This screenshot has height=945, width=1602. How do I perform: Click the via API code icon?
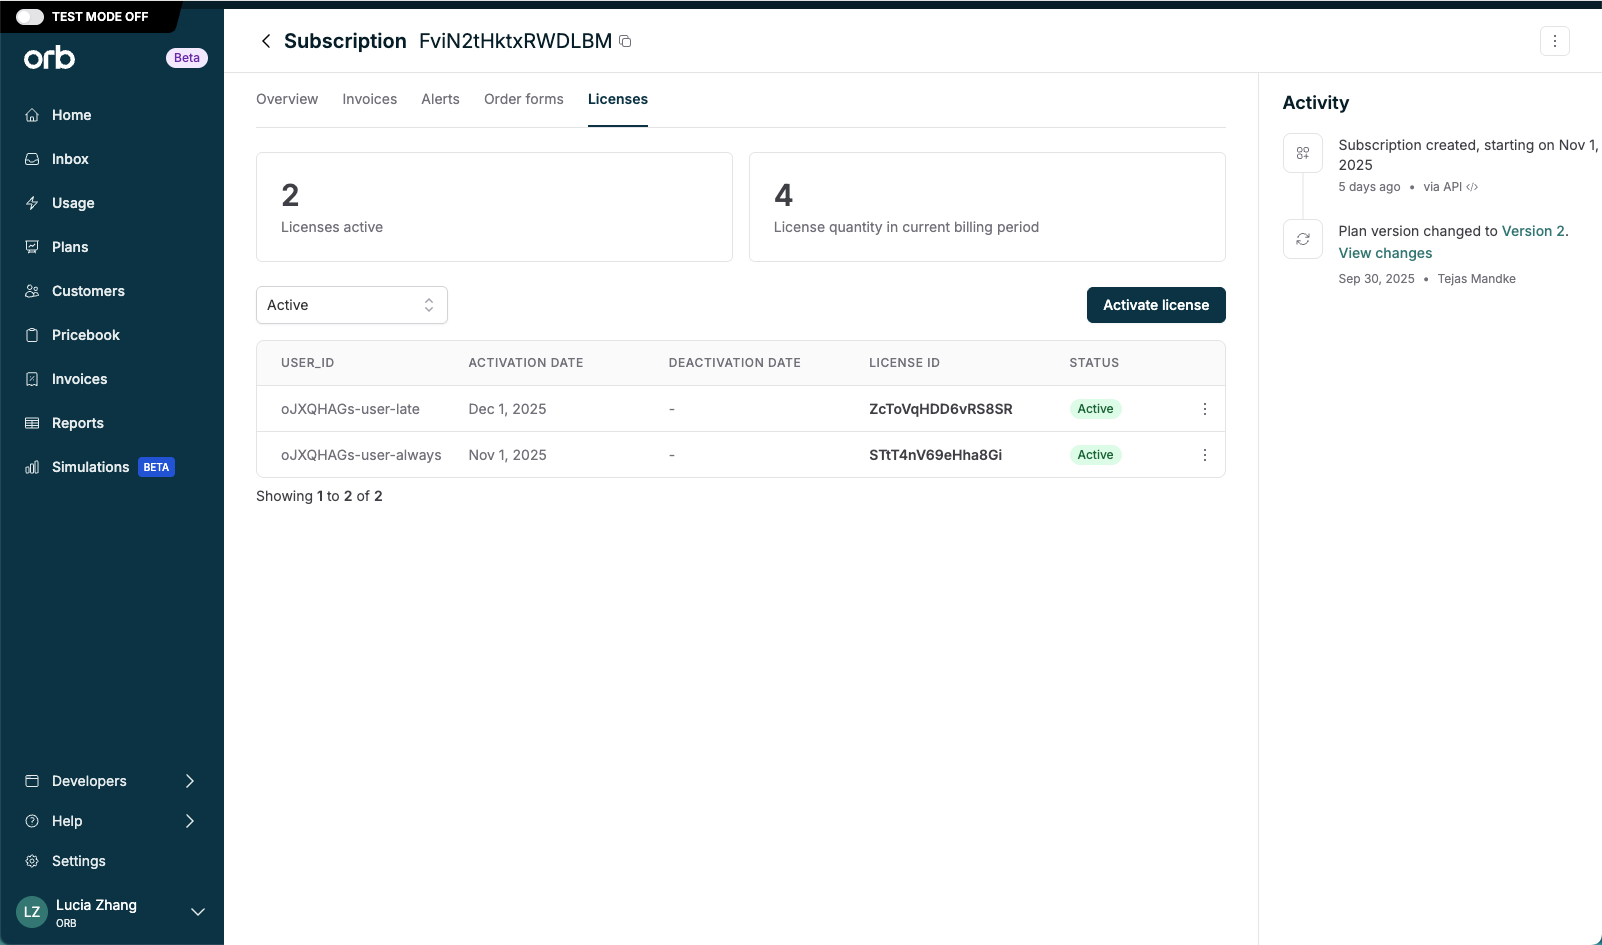click(x=1472, y=187)
